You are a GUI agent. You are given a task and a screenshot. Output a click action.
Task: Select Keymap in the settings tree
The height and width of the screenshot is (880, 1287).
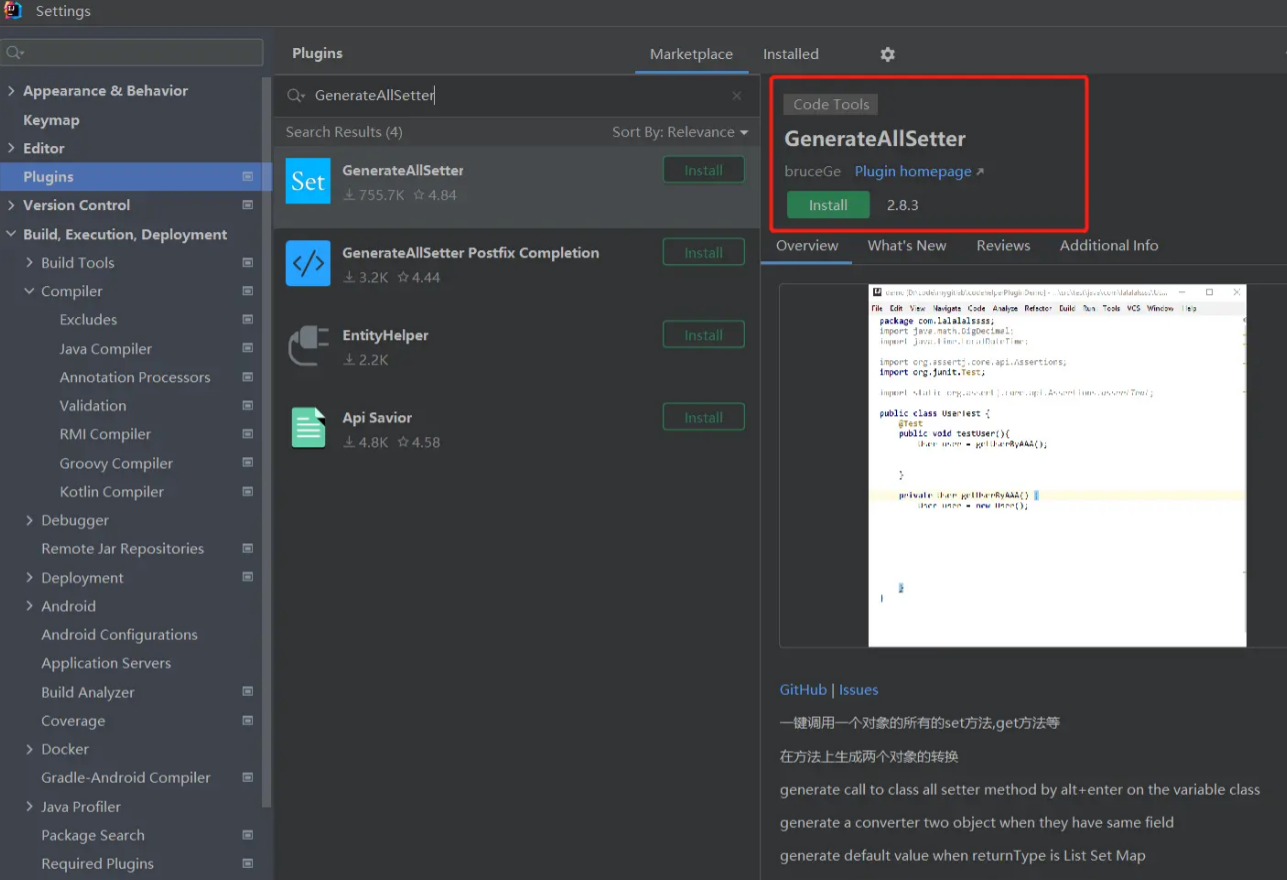51,120
